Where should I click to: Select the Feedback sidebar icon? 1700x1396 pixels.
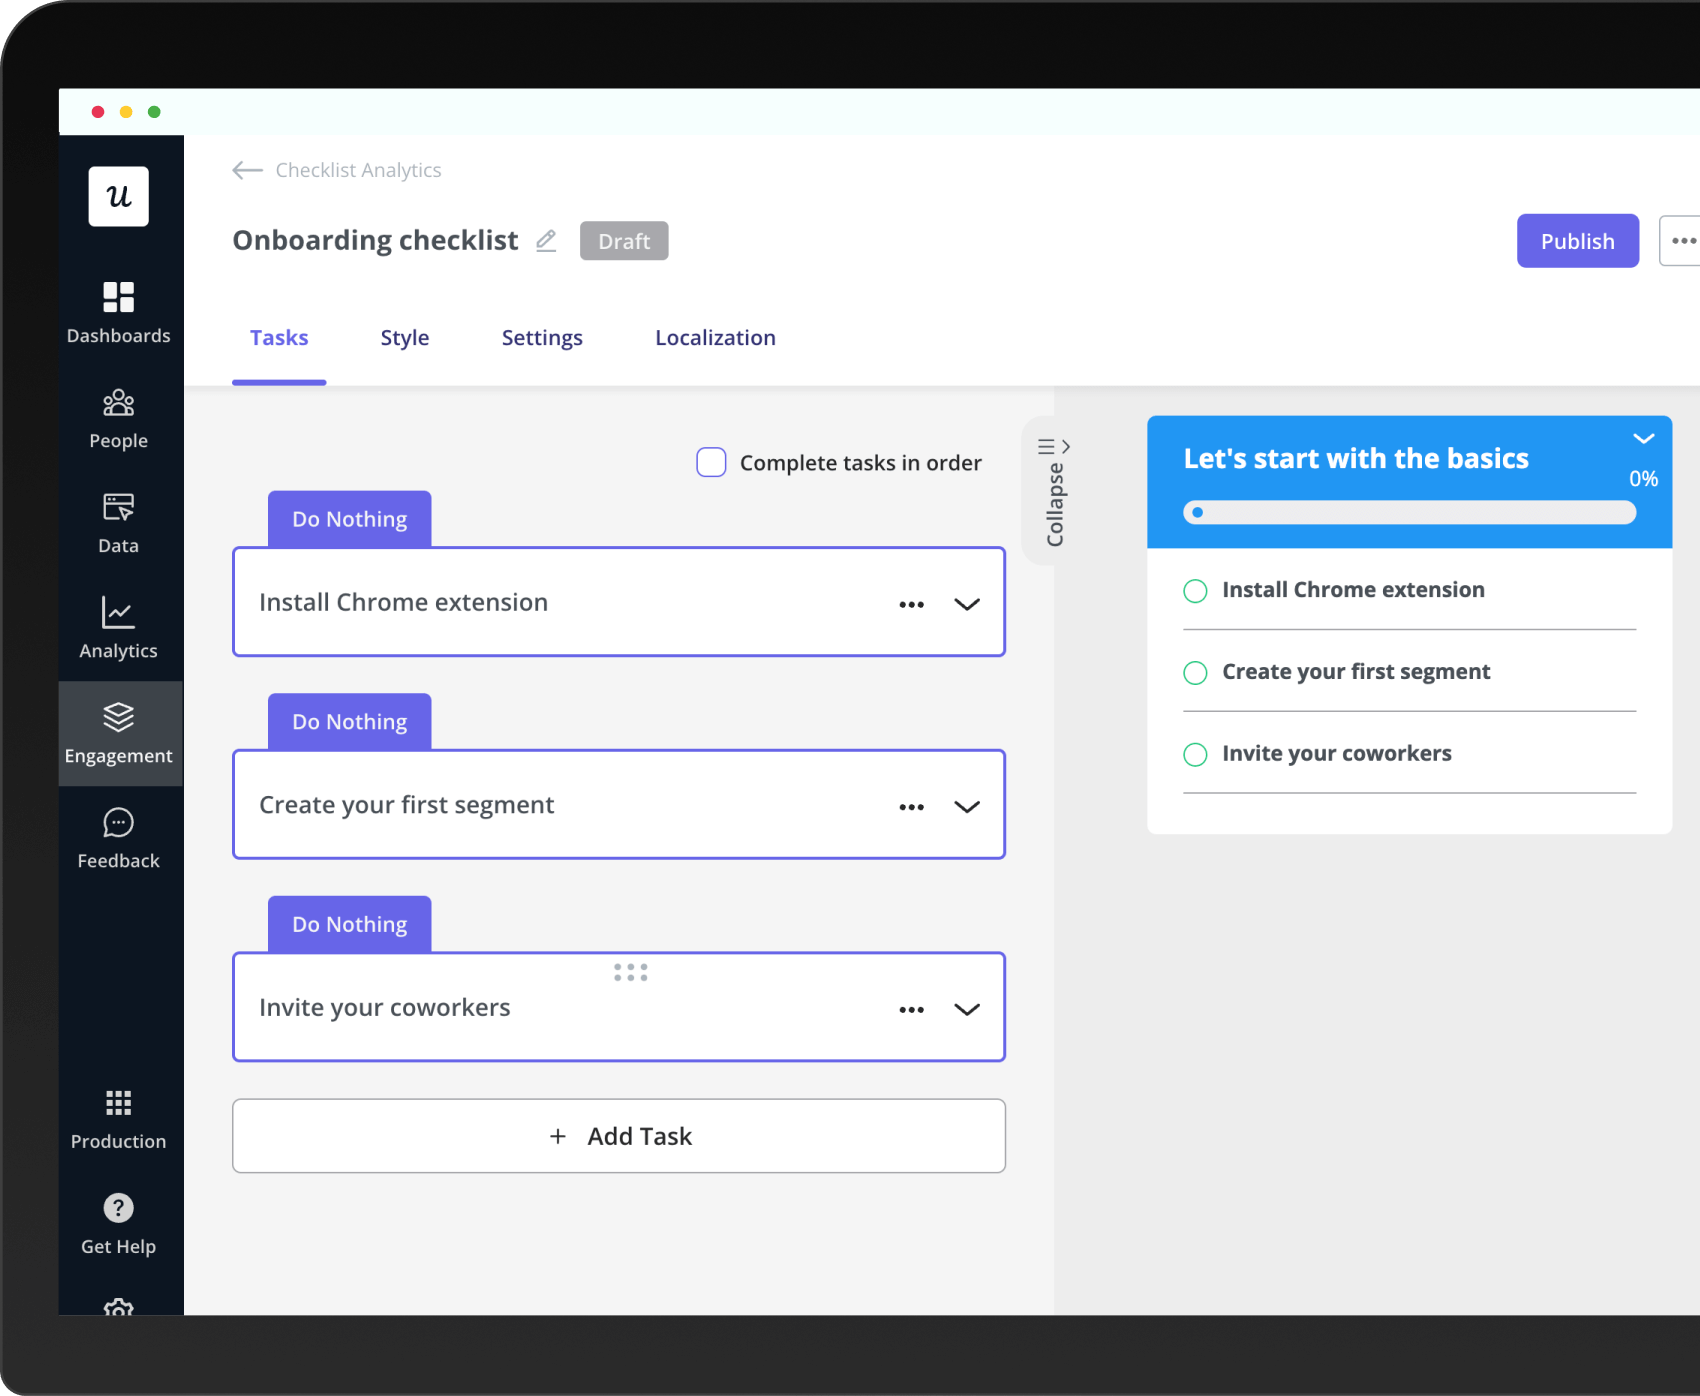118,823
